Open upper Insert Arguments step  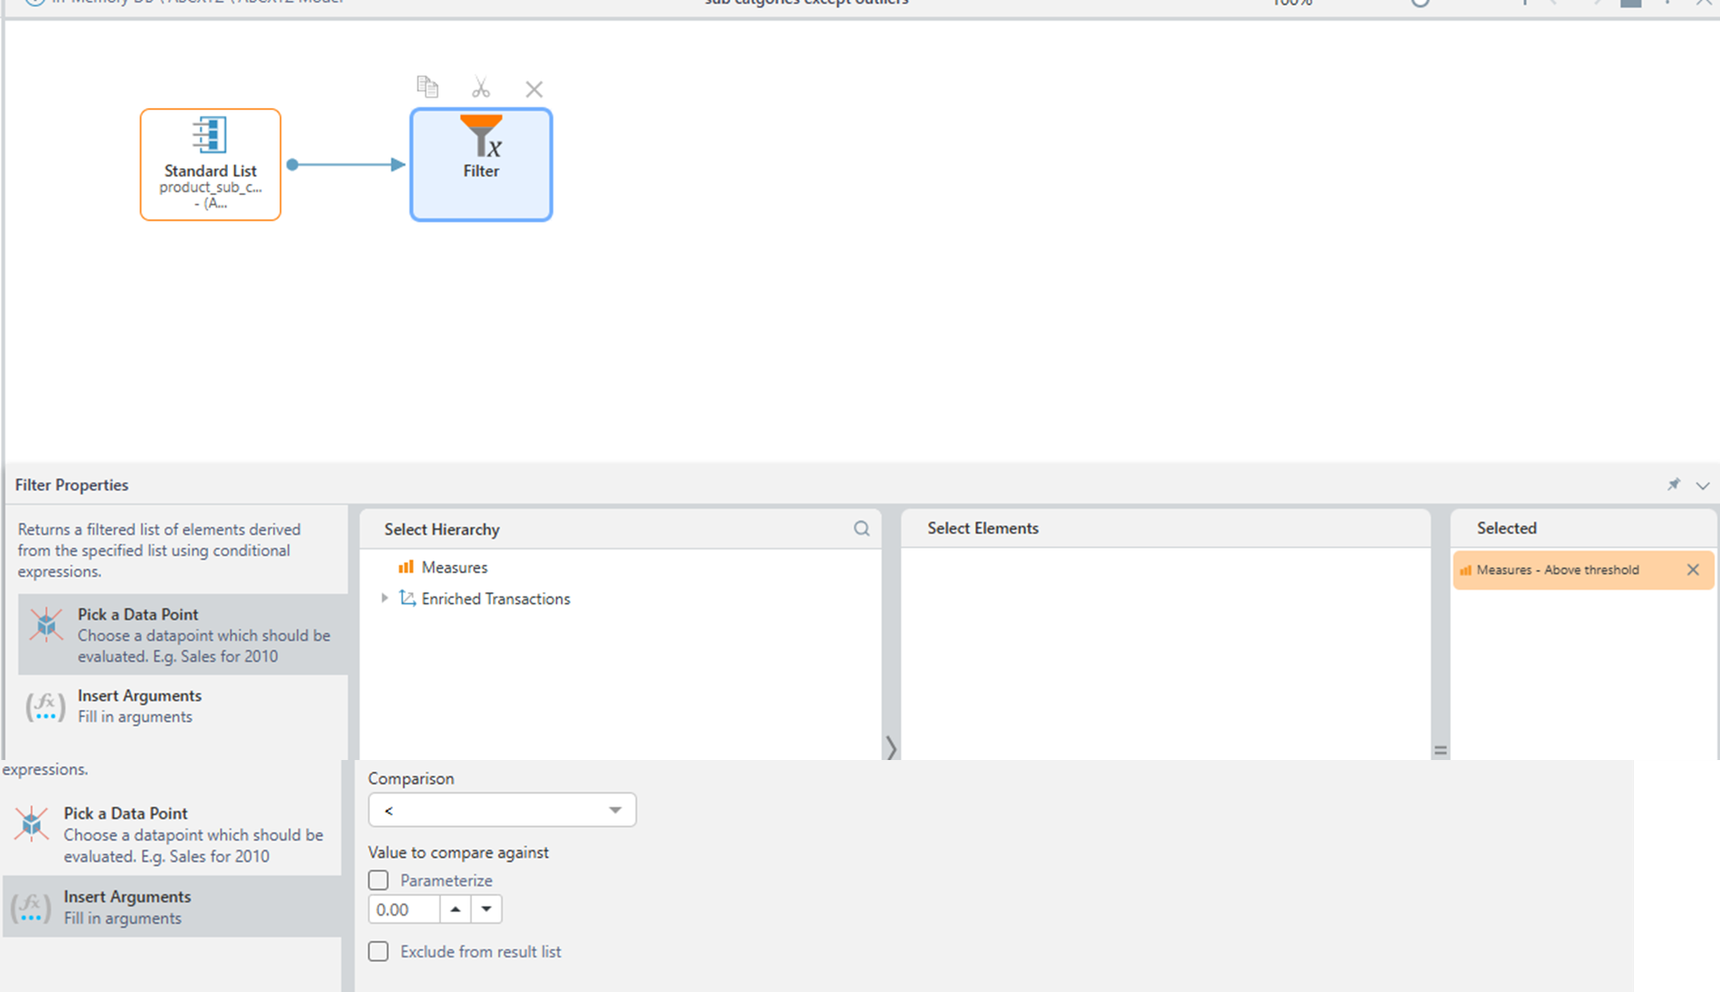coord(183,706)
